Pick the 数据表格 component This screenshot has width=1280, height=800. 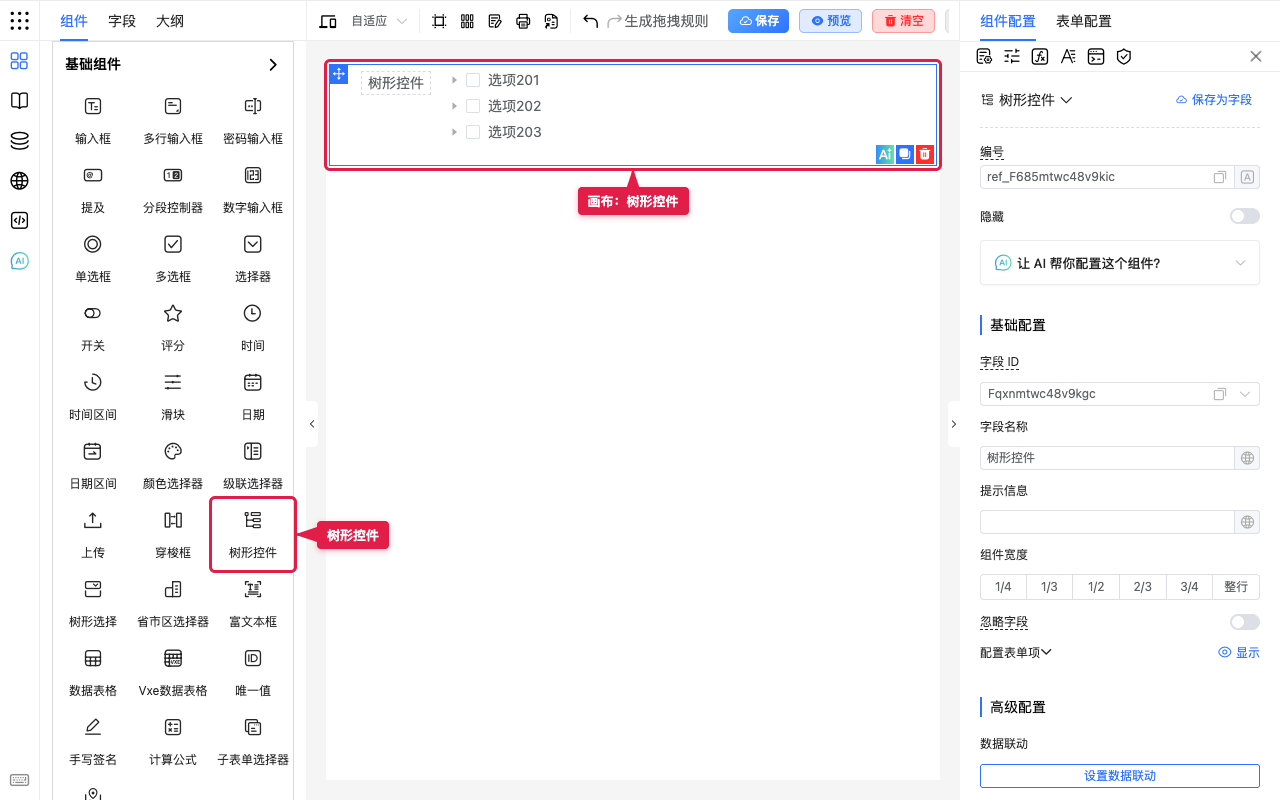pyautogui.click(x=93, y=672)
